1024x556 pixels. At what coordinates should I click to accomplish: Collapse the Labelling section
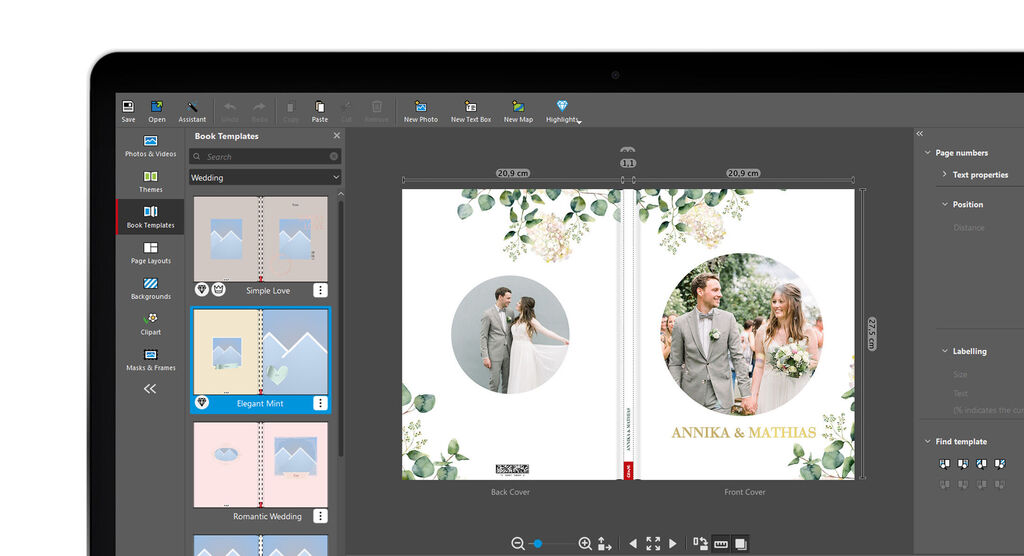944,351
